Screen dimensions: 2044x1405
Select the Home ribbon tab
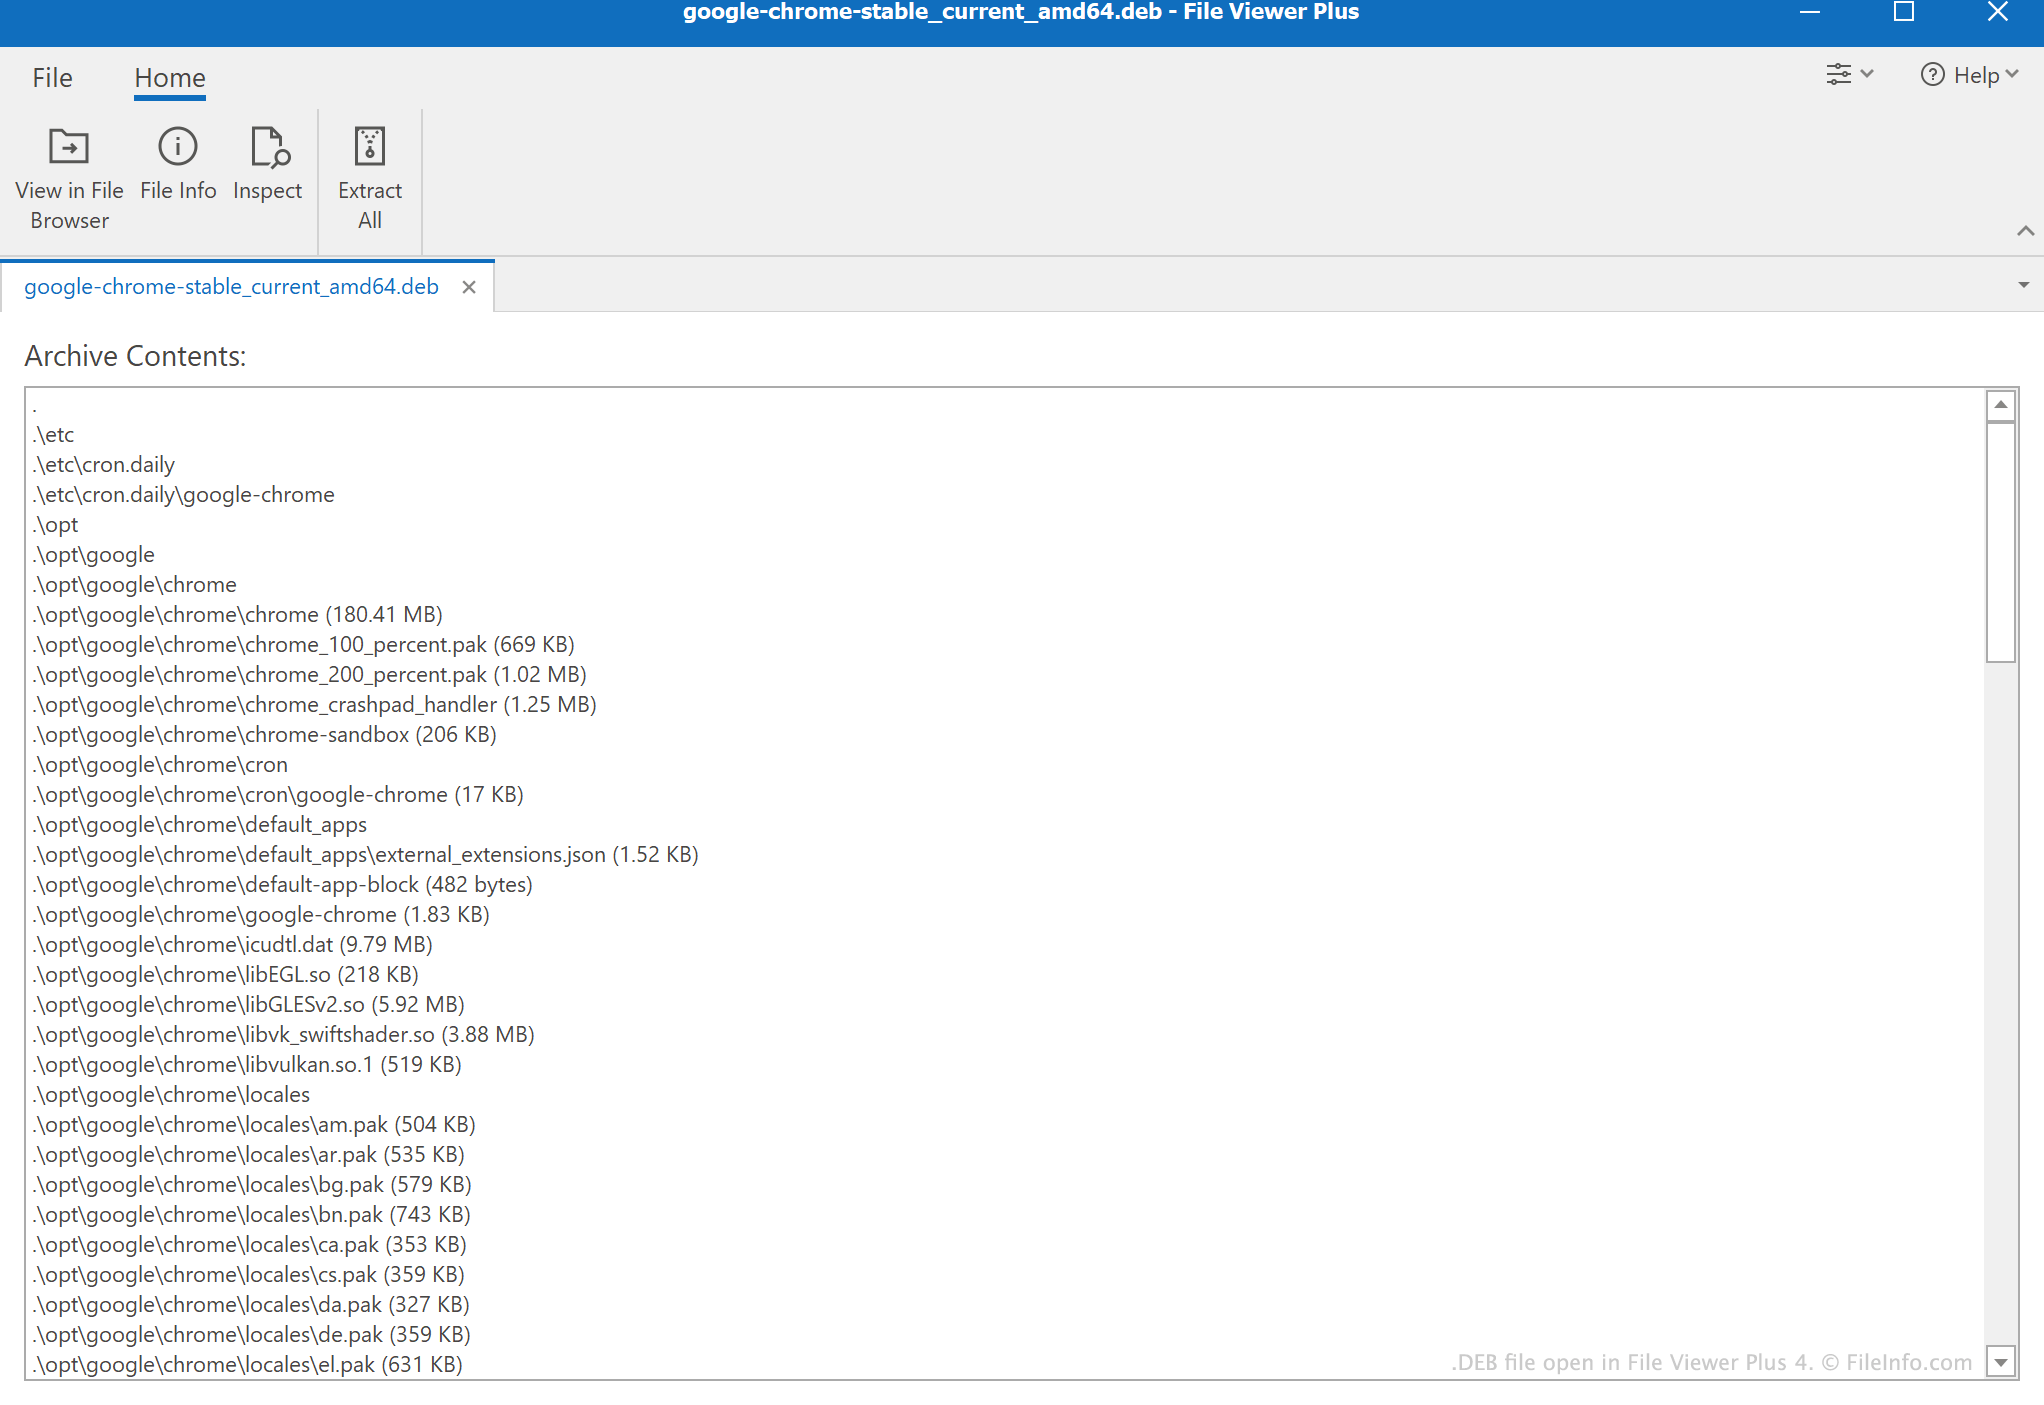pos(168,77)
